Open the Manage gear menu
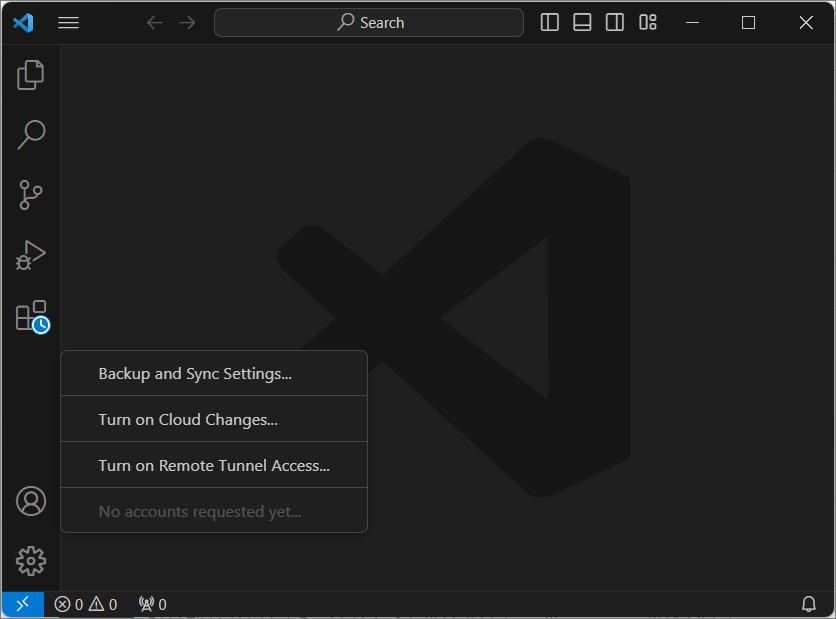This screenshot has width=836, height=619. (x=31, y=561)
